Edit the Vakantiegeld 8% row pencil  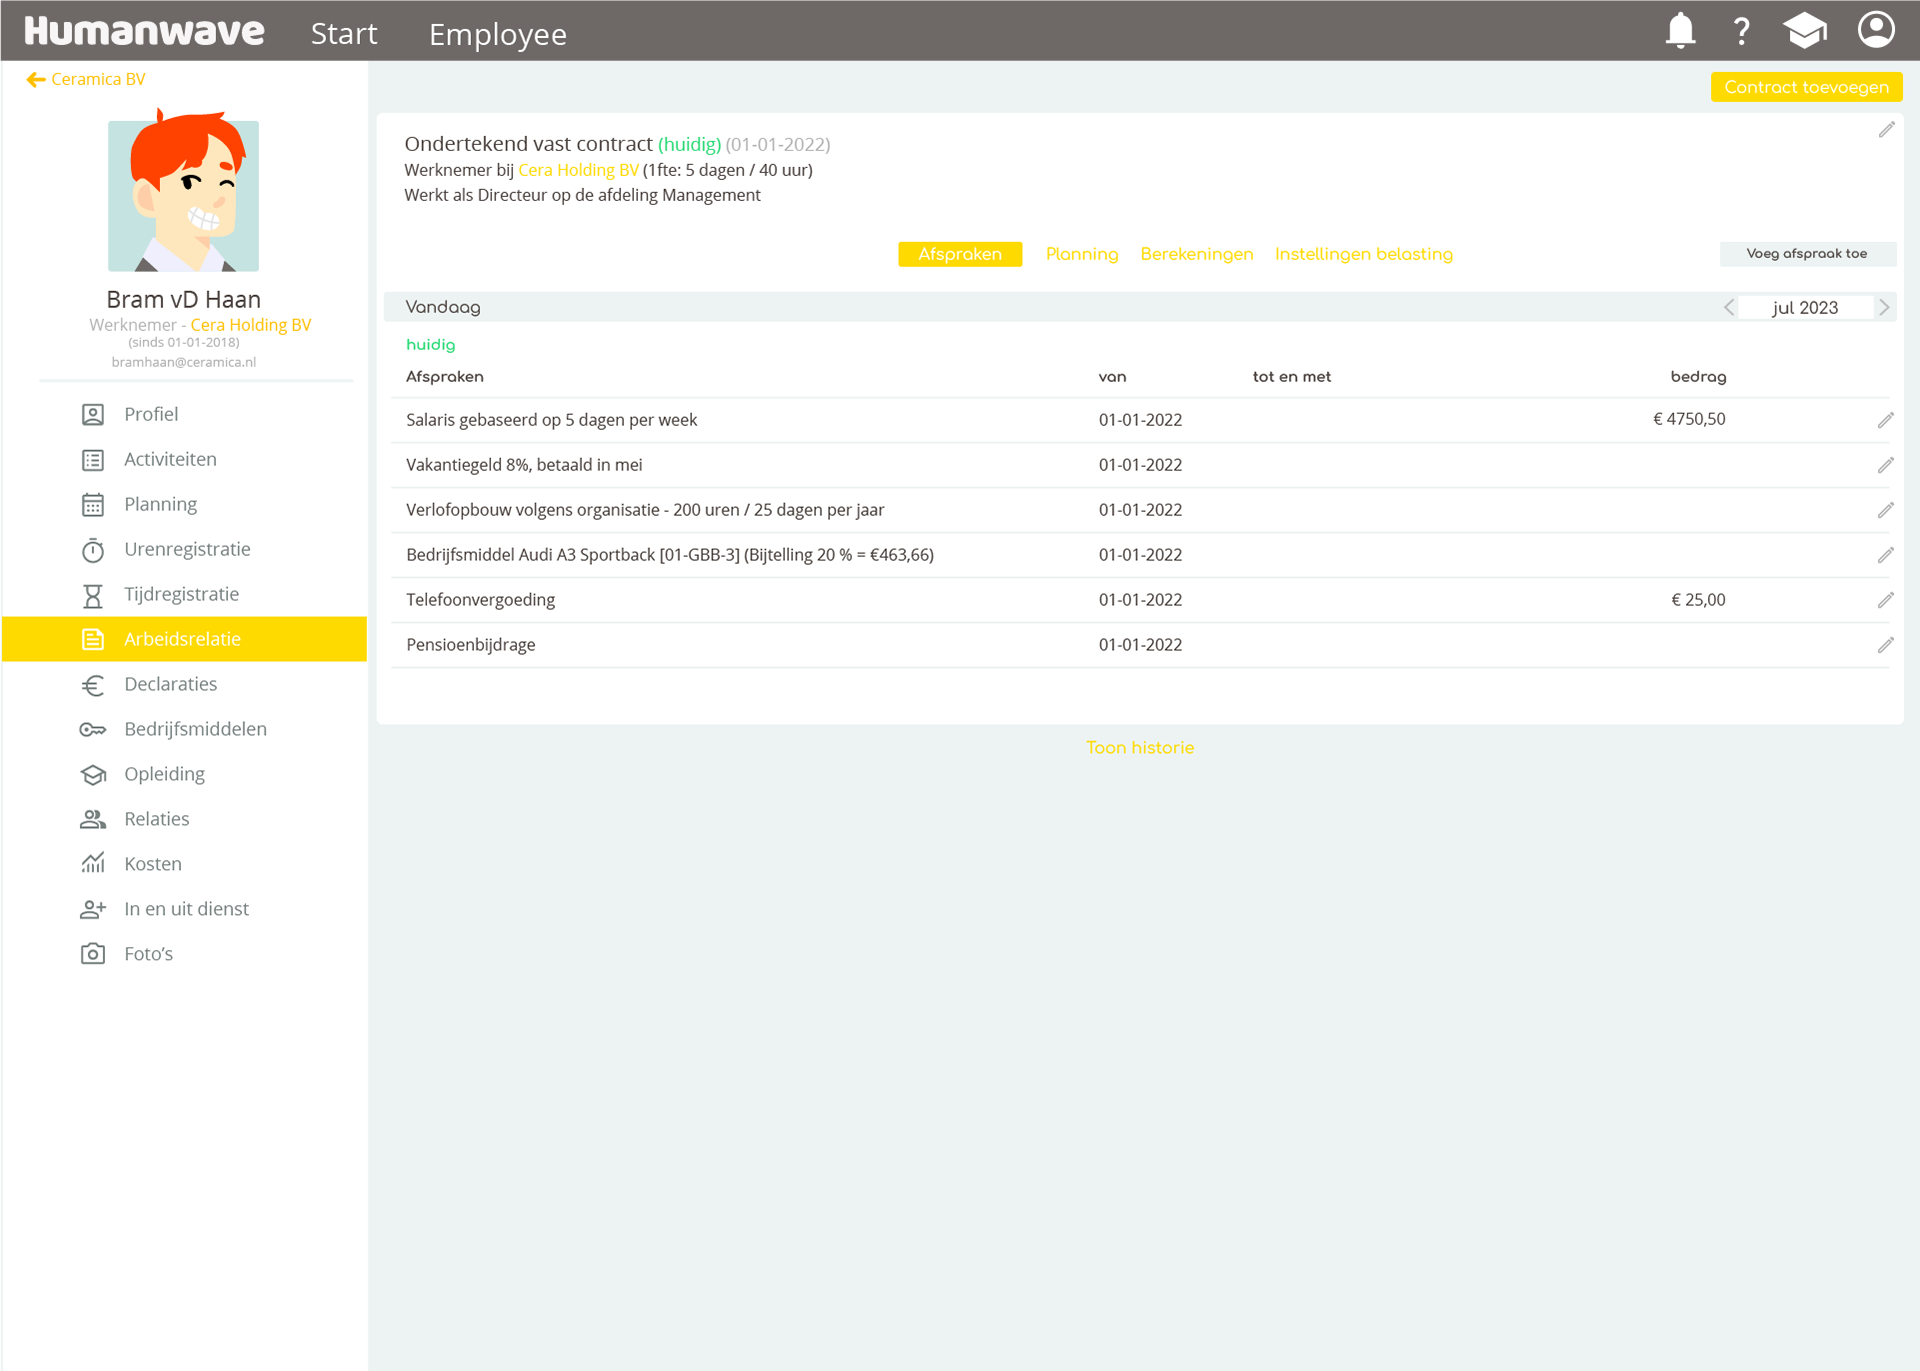coord(1885,465)
